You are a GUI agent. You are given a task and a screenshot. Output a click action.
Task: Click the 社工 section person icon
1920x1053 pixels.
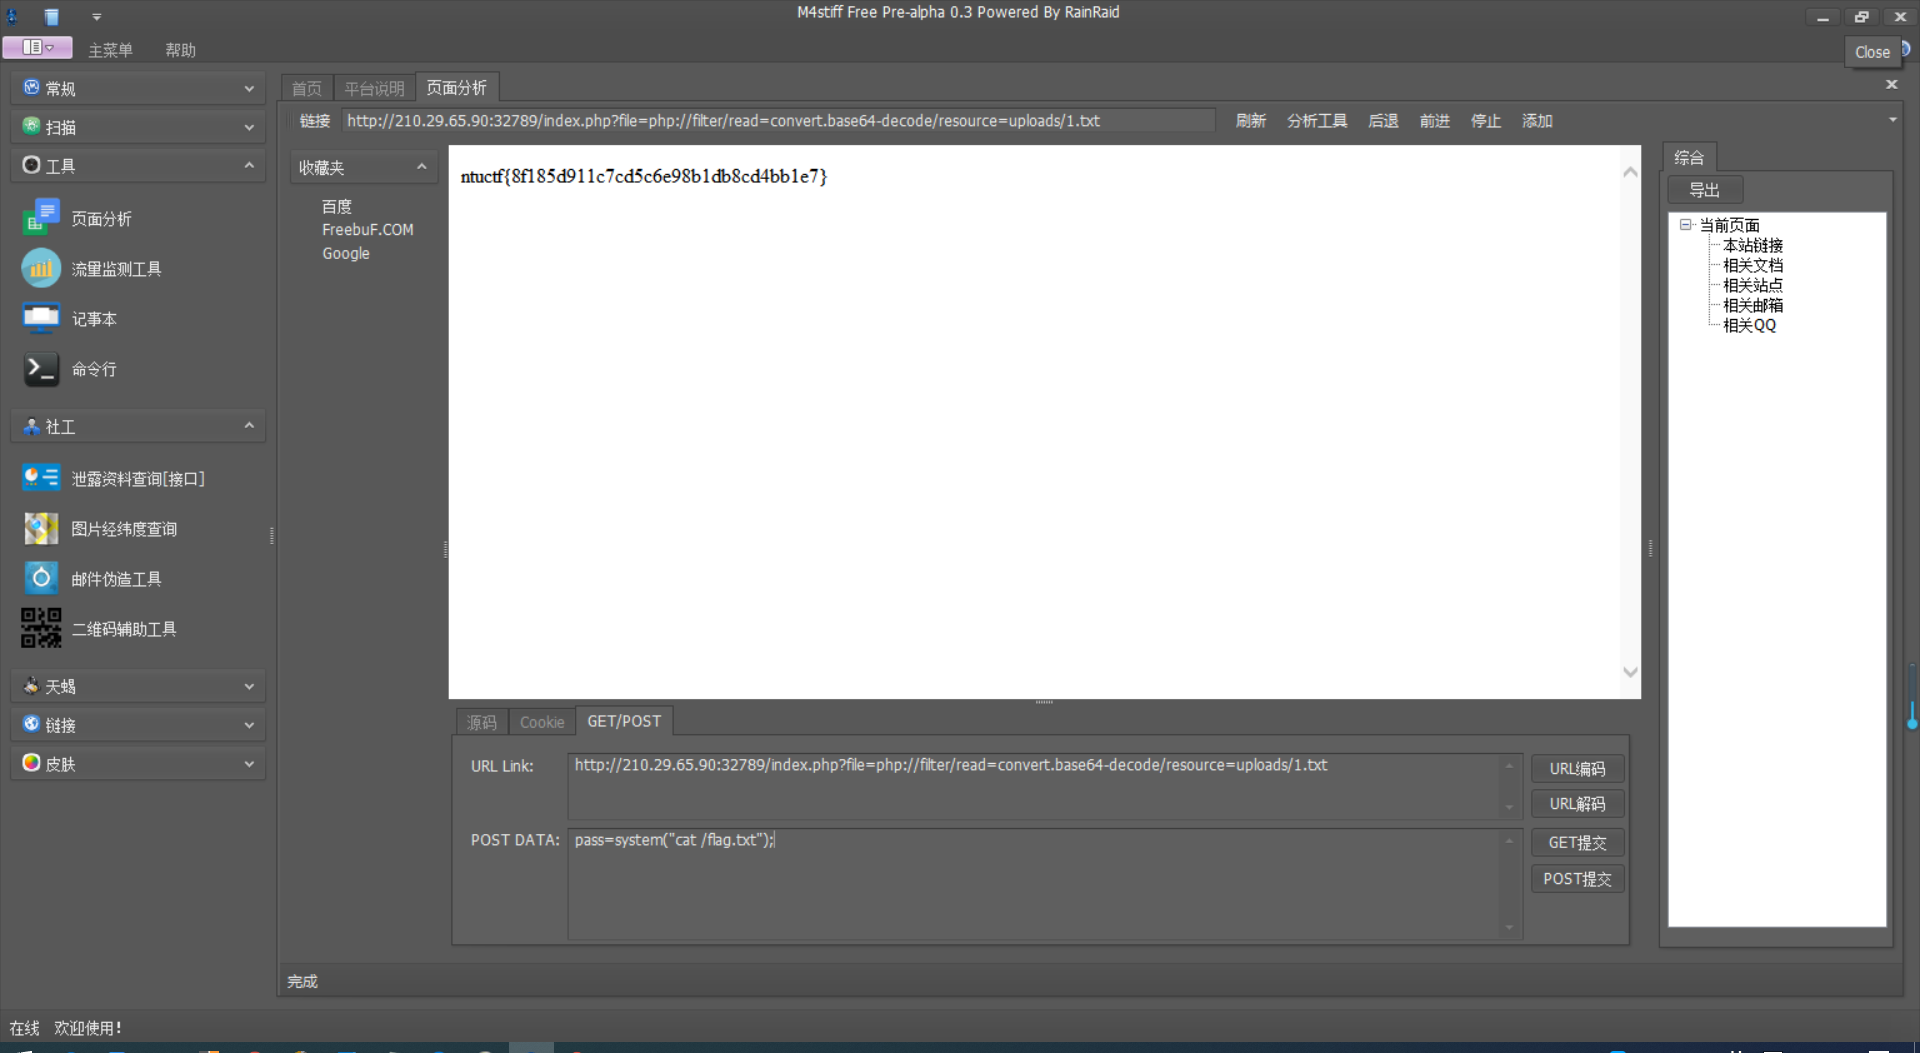(x=31, y=426)
